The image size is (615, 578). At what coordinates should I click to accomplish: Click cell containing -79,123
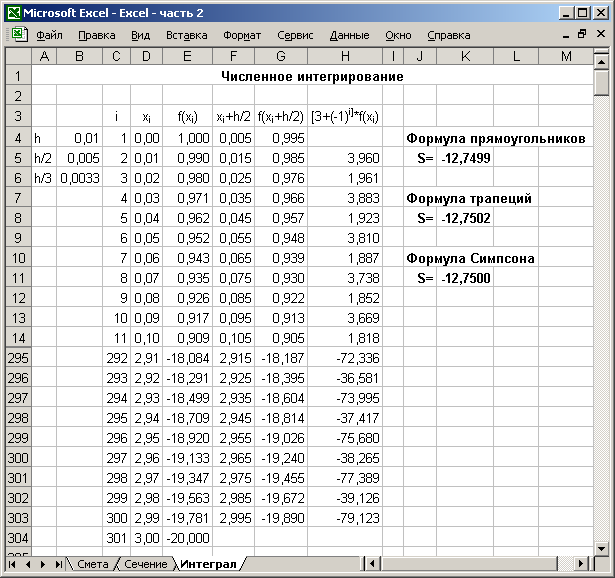pos(345,518)
